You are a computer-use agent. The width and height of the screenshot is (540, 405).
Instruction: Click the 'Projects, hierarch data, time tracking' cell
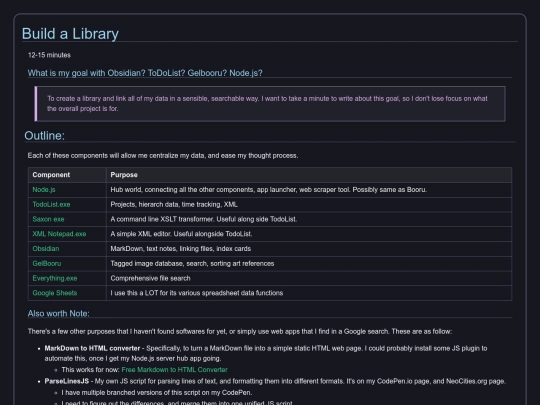coord(309,205)
